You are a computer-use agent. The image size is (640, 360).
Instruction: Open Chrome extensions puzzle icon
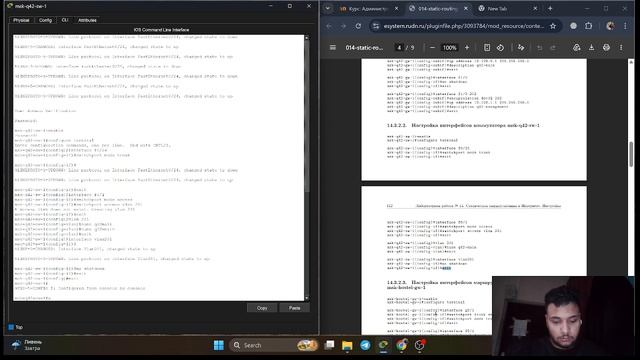tap(589, 26)
